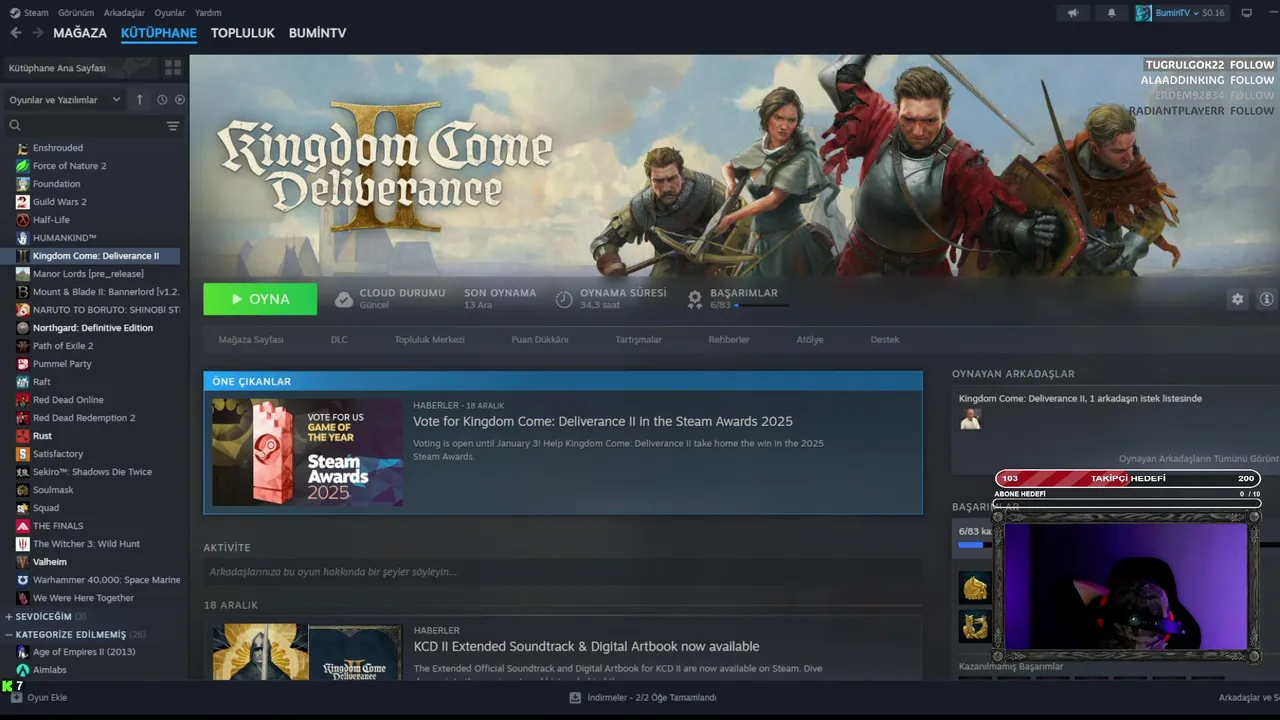This screenshot has height=720, width=1280.
Task: Open KCD II Extended Soundtrack headline
Action: 586,647
